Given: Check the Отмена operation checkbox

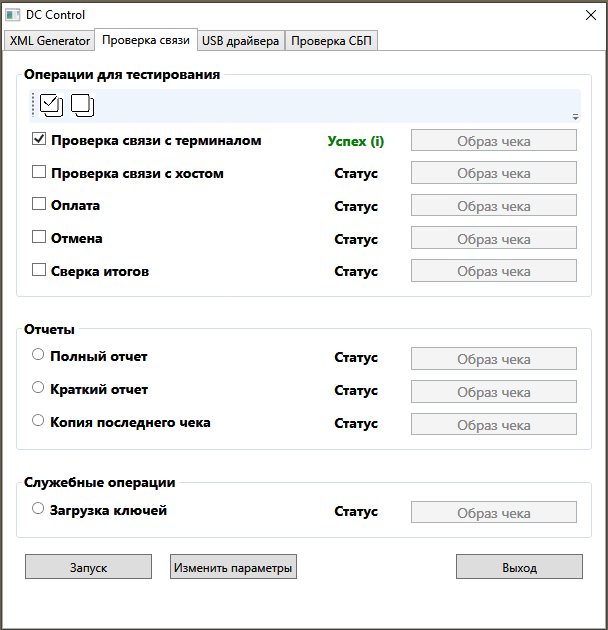Looking at the screenshot, I should [x=39, y=238].
